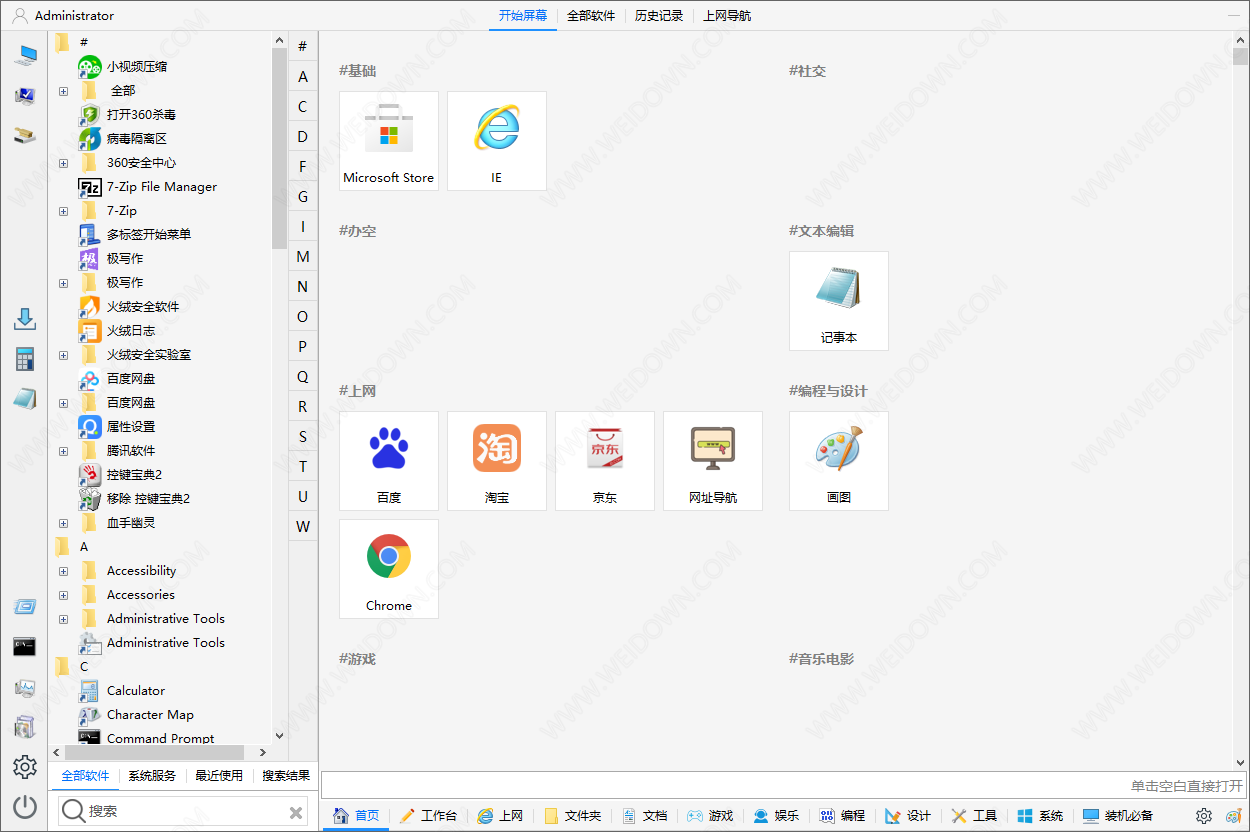Image resolution: width=1250 pixels, height=832 pixels.
Task: Open the 记事本 notepad tile
Action: pyautogui.click(x=839, y=301)
